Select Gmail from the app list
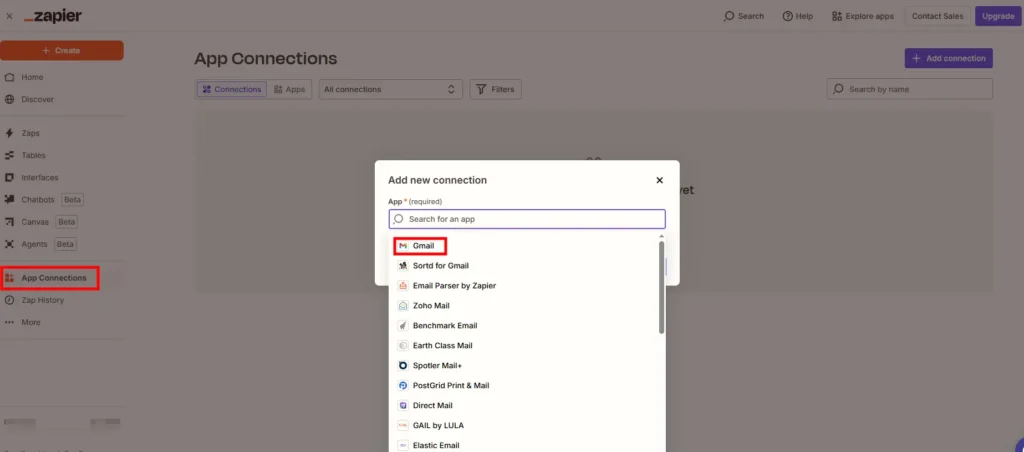Screen dimensions: 1024x452 (x=522, y=246)
